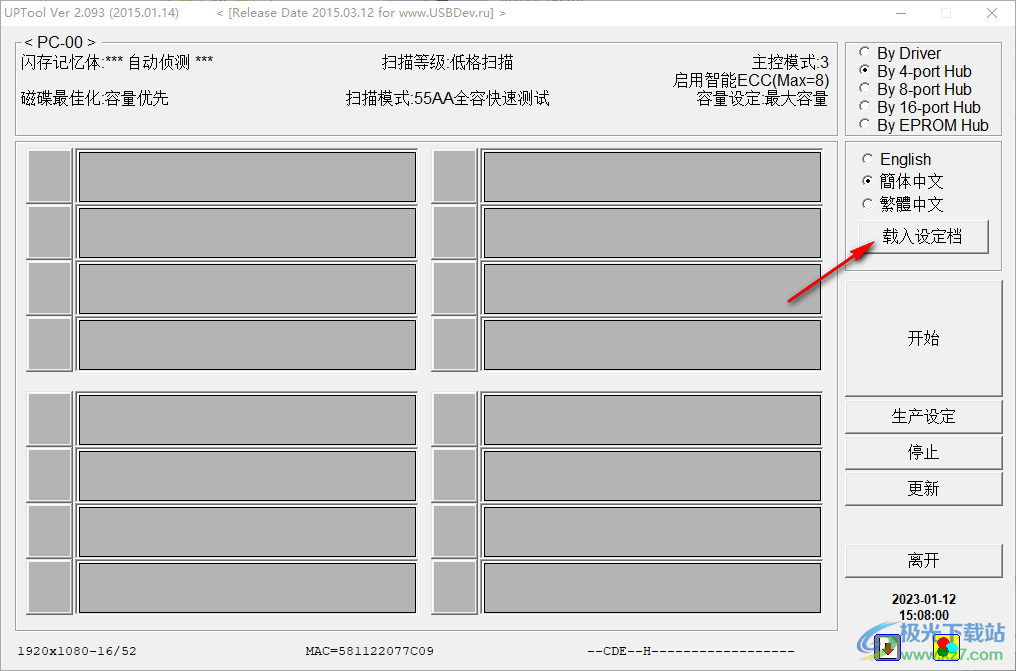
Task: Click the 磁碟最佳化:容量优先 label
Action: click(95, 98)
